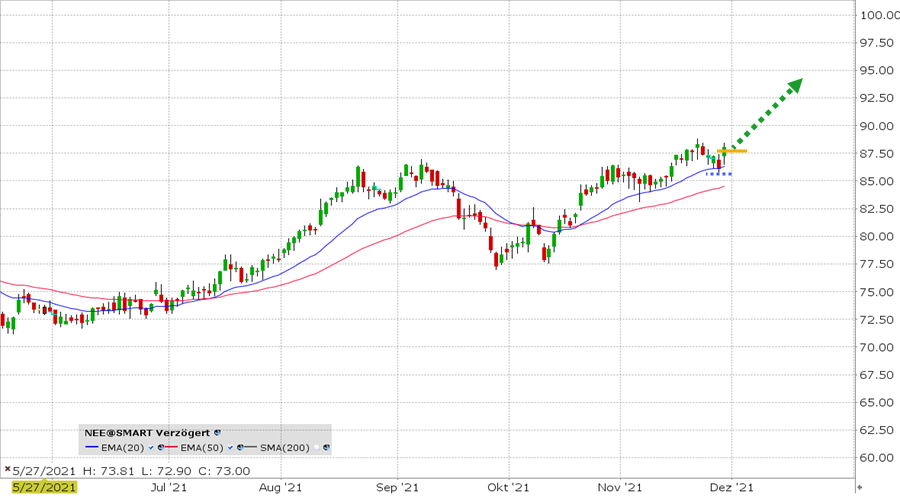The image size is (900, 500).
Task: Select the blue dotted support line
Action: pyautogui.click(x=718, y=174)
